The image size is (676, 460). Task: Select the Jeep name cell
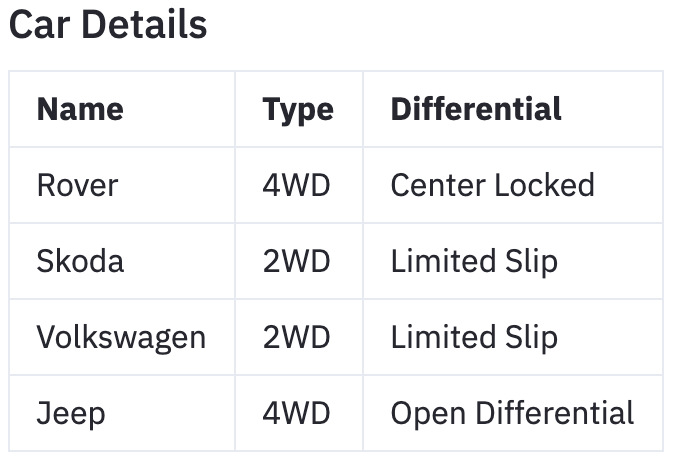[x=70, y=413]
